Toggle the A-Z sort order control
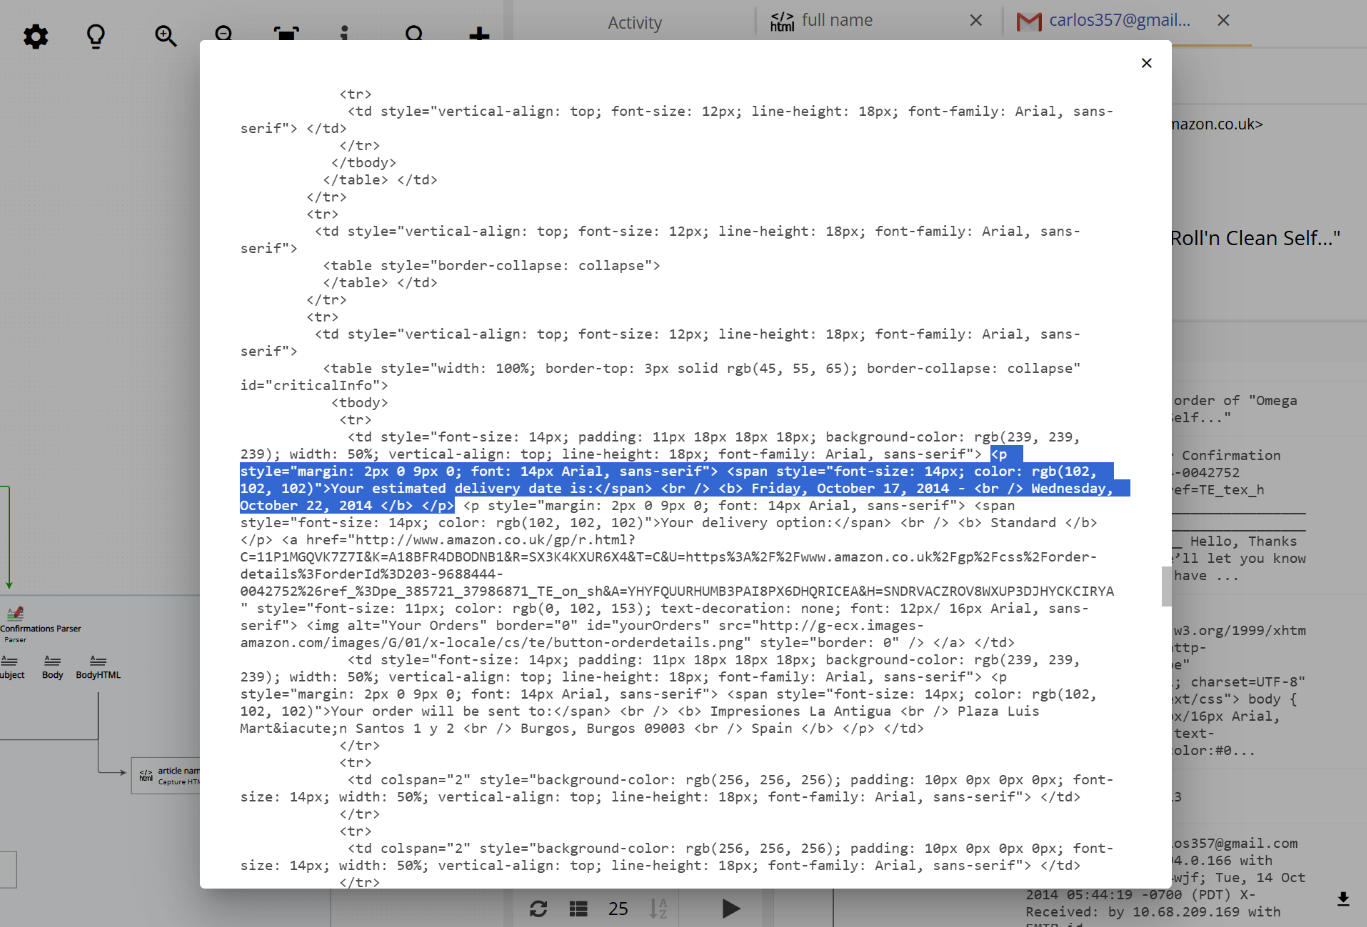The height and width of the screenshot is (927, 1367). (x=660, y=909)
